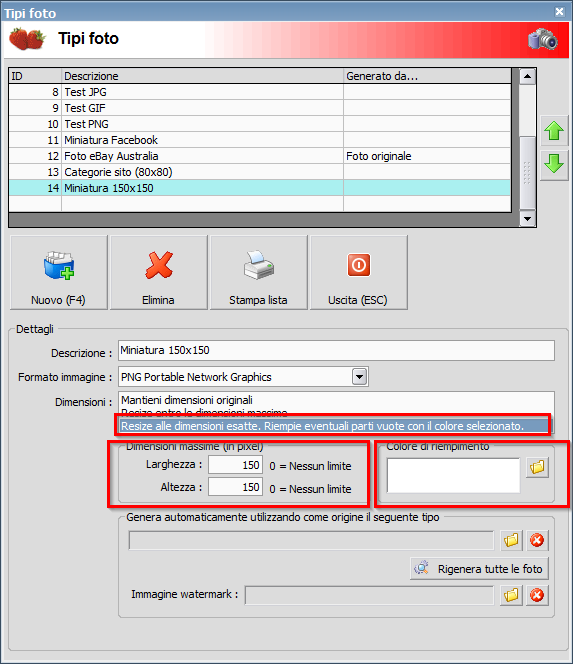Click the Uscita (ESC) button
The width and height of the screenshot is (573, 664).
(x=358, y=273)
